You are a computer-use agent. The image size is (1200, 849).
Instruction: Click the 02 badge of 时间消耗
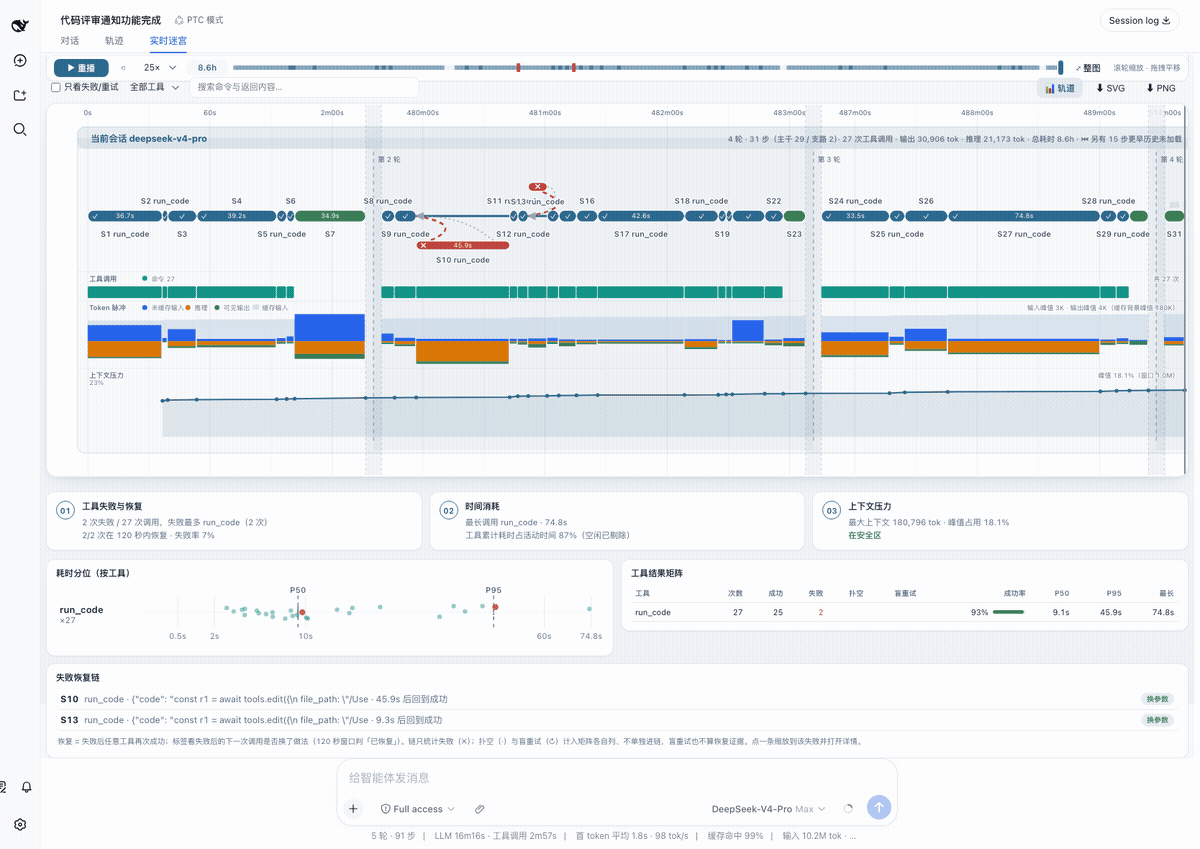449,511
